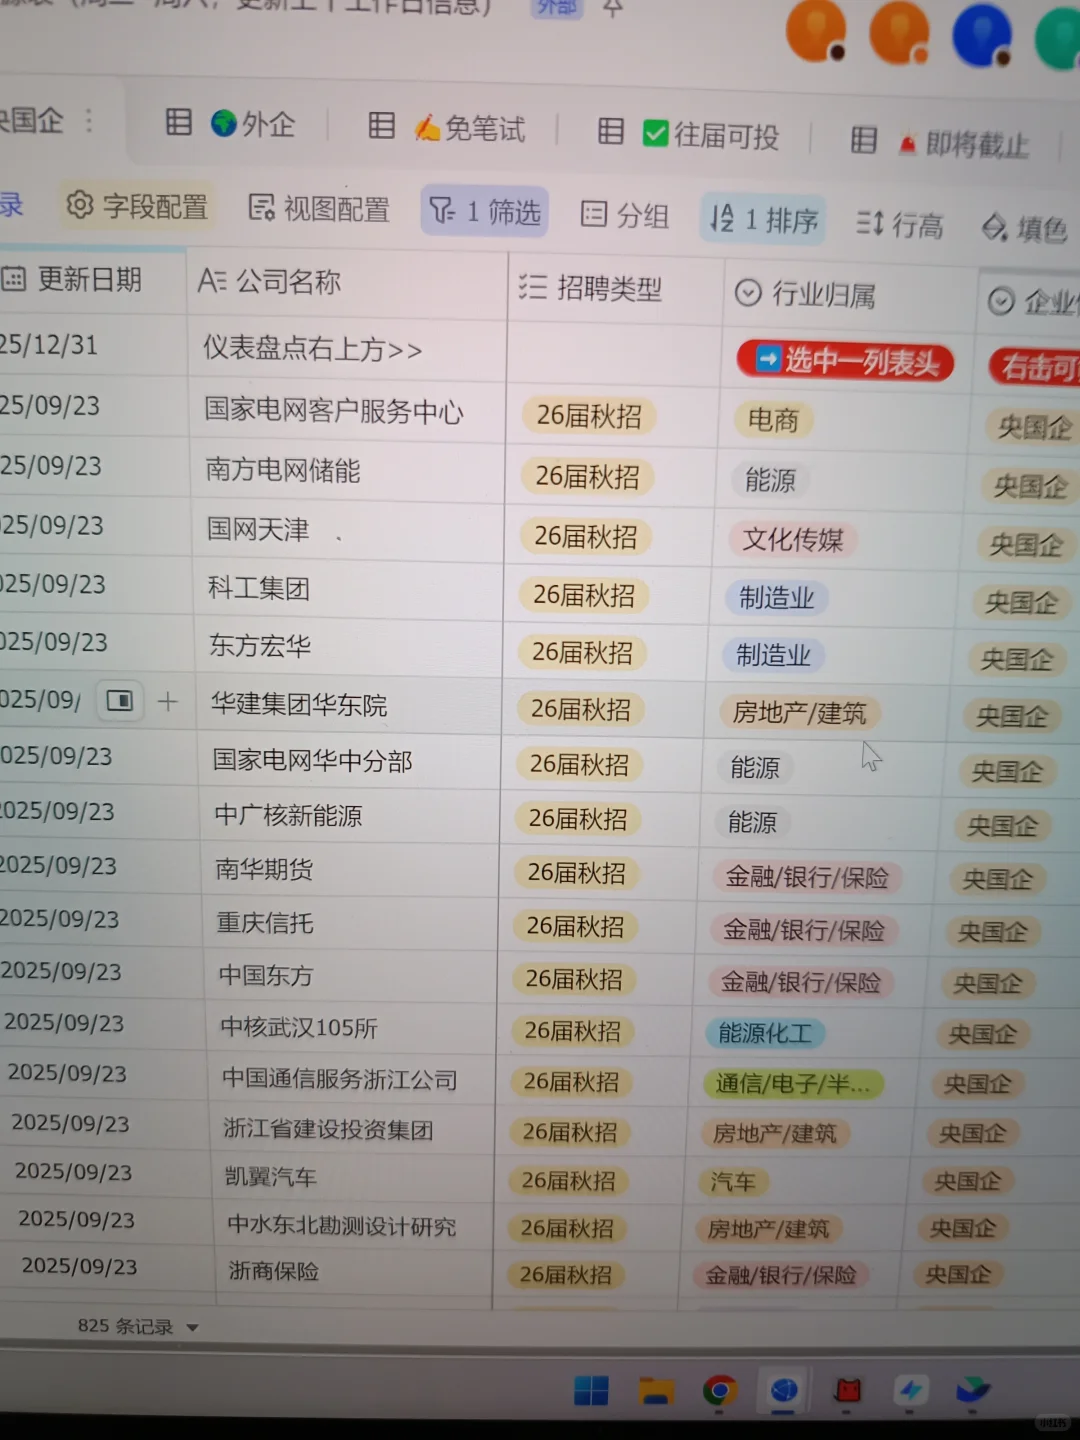Open File Explorer from the taskbar
1080x1440 pixels.
point(657,1391)
